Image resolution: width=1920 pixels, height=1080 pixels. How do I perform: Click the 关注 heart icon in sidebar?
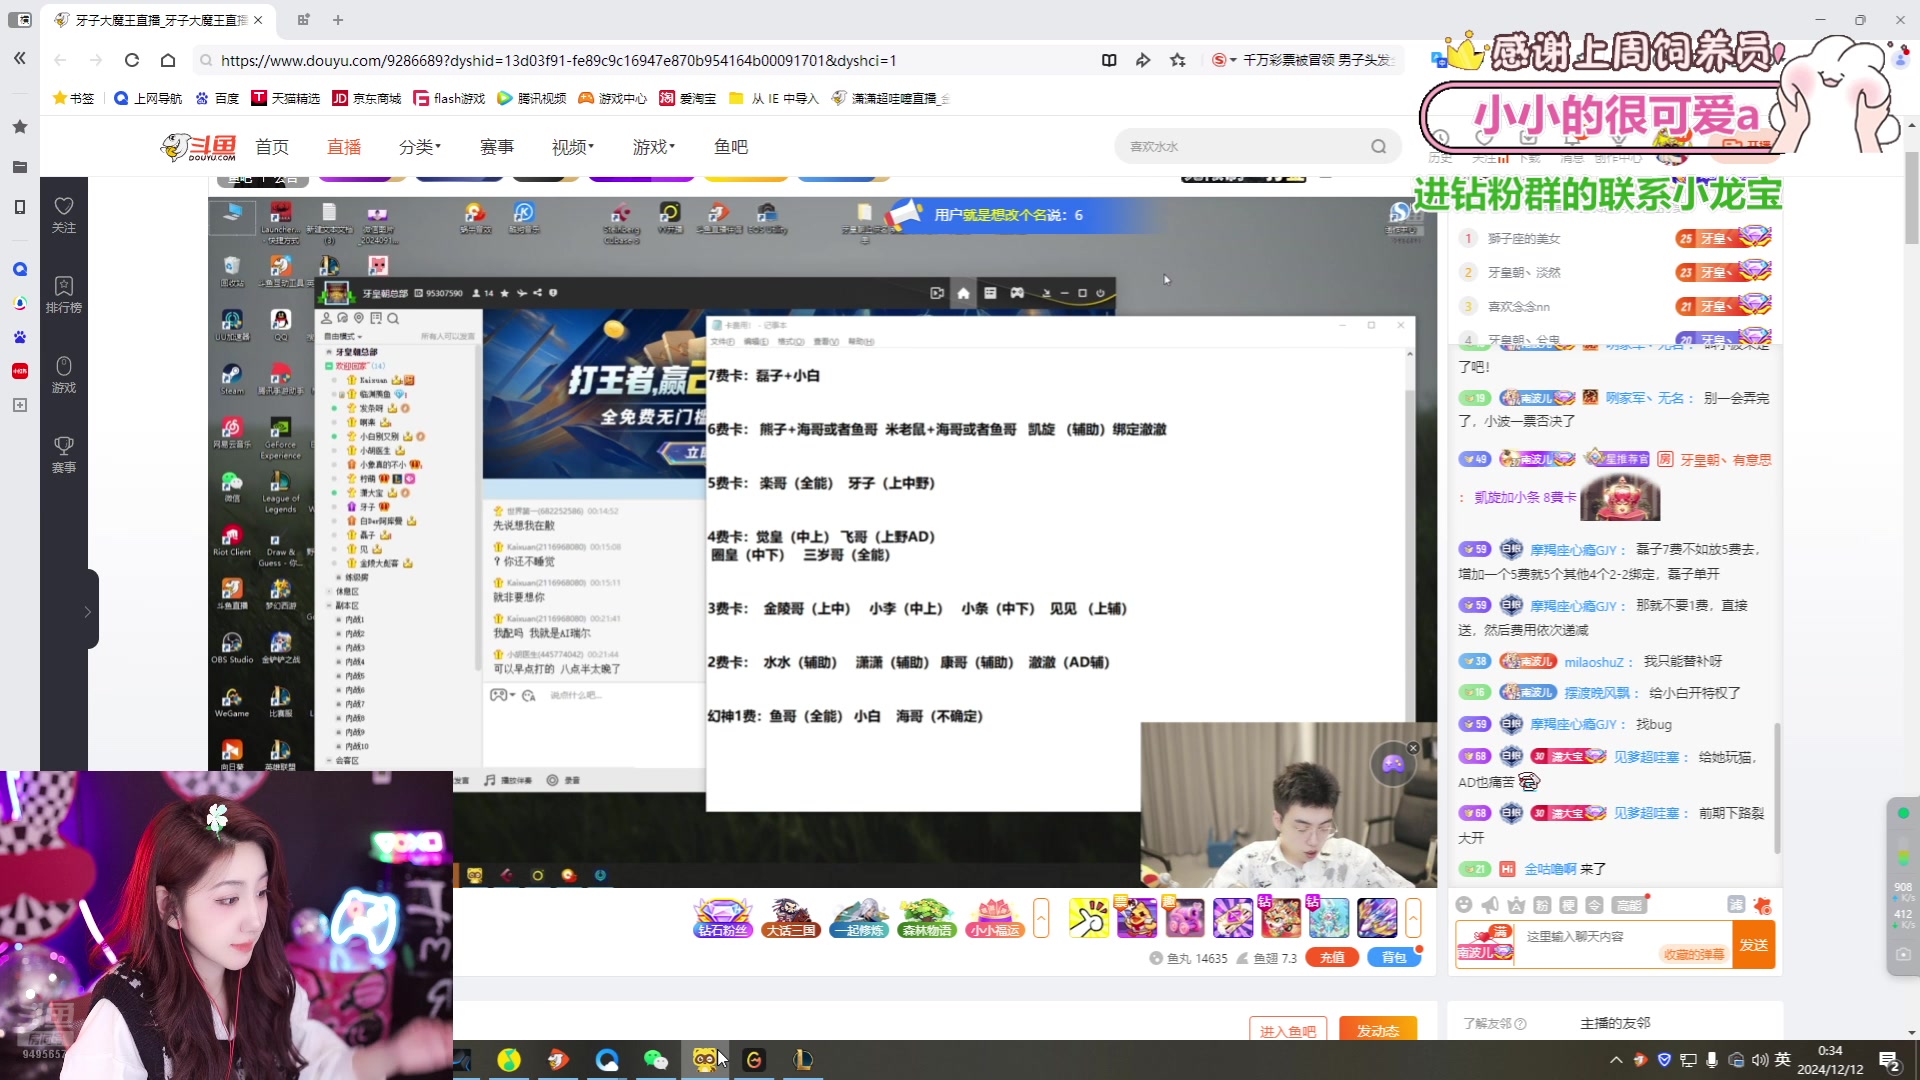[x=63, y=206]
